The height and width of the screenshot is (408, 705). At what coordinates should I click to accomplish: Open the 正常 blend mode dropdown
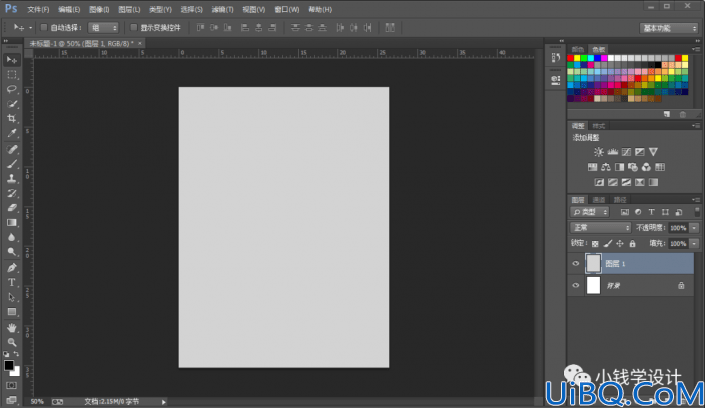pos(601,228)
